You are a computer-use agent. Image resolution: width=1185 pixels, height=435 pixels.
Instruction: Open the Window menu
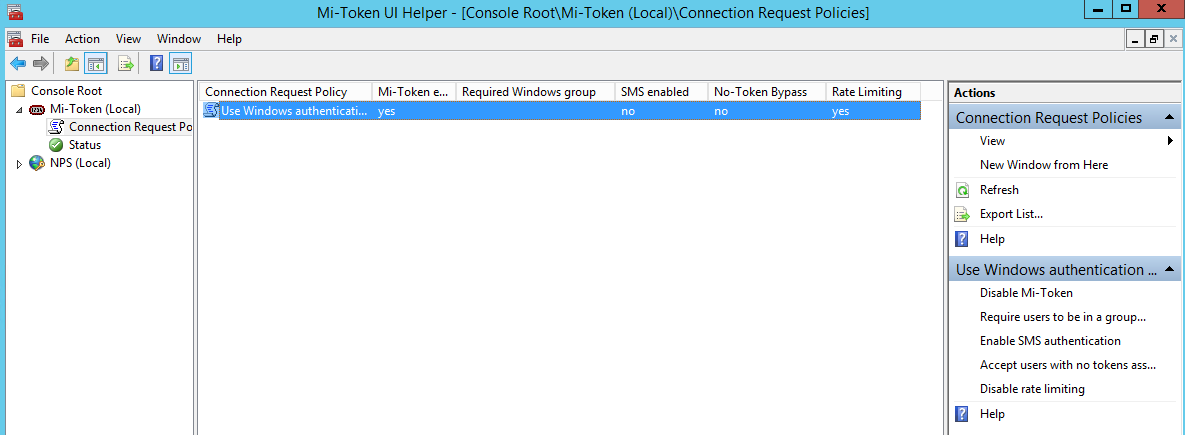pos(179,39)
